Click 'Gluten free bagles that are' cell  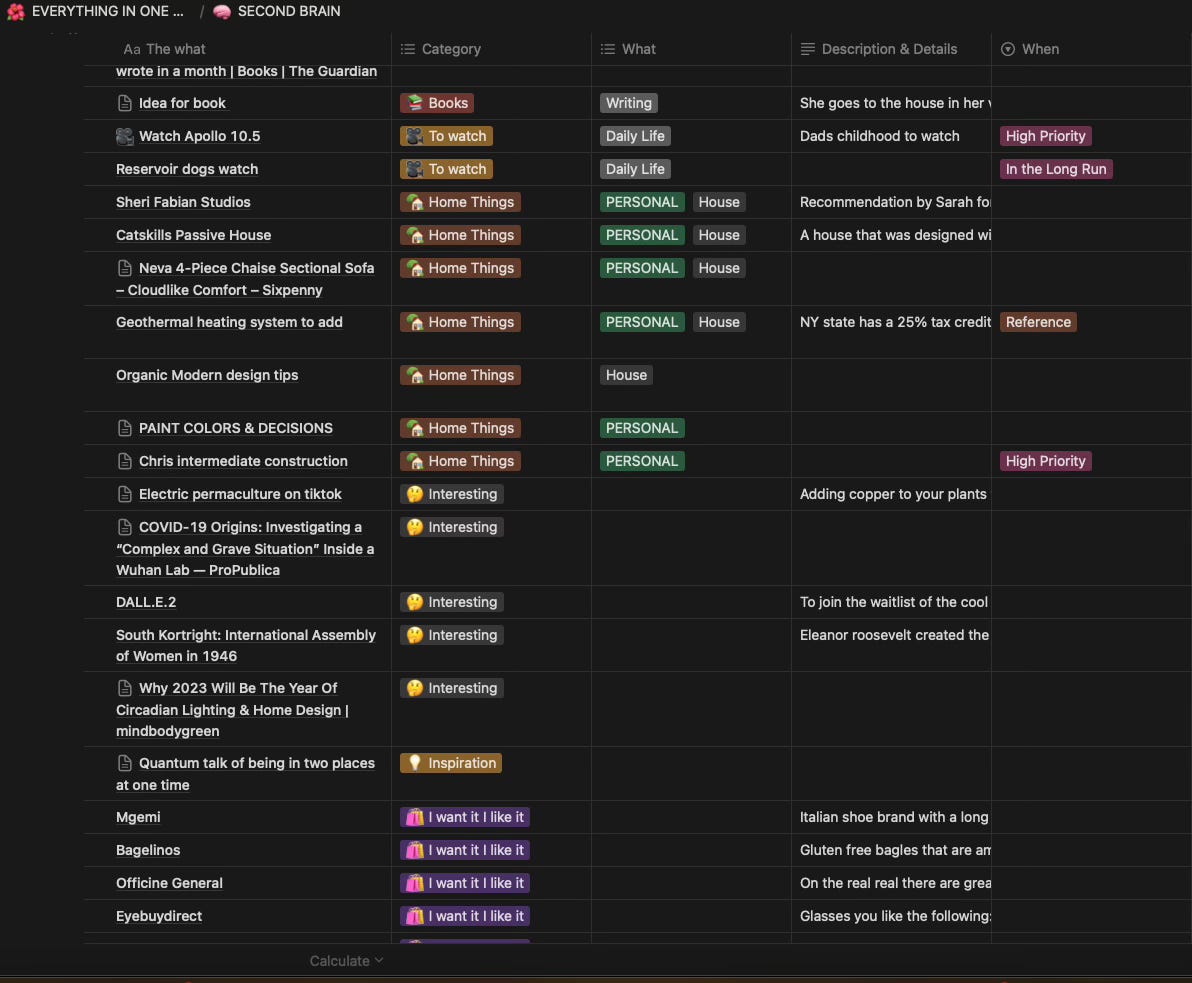(x=891, y=850)
